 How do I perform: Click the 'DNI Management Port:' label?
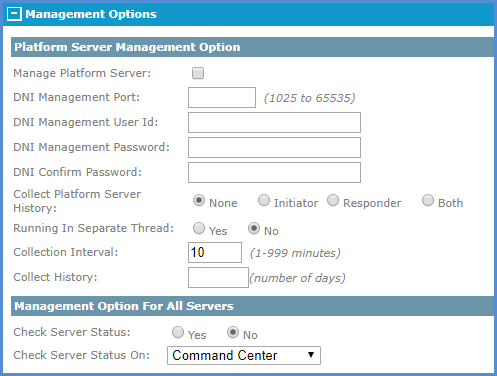76,97
